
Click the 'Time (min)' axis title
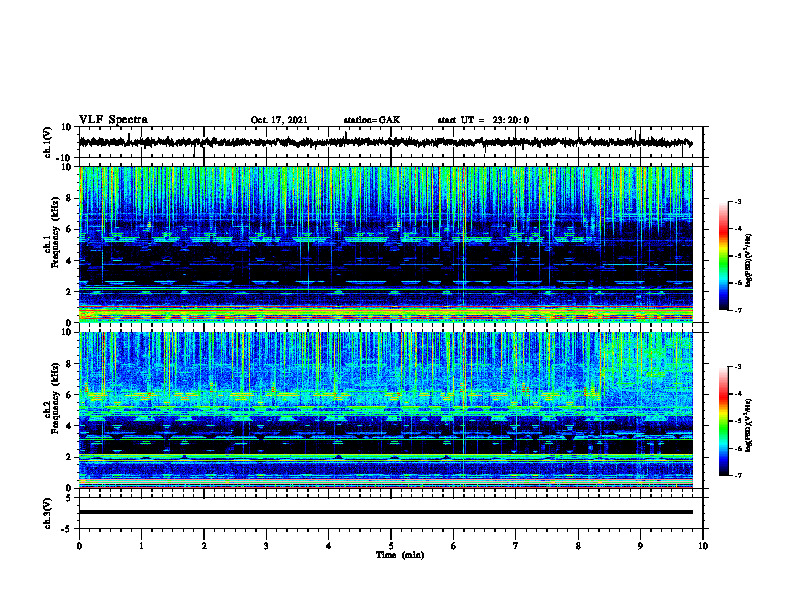400,555
